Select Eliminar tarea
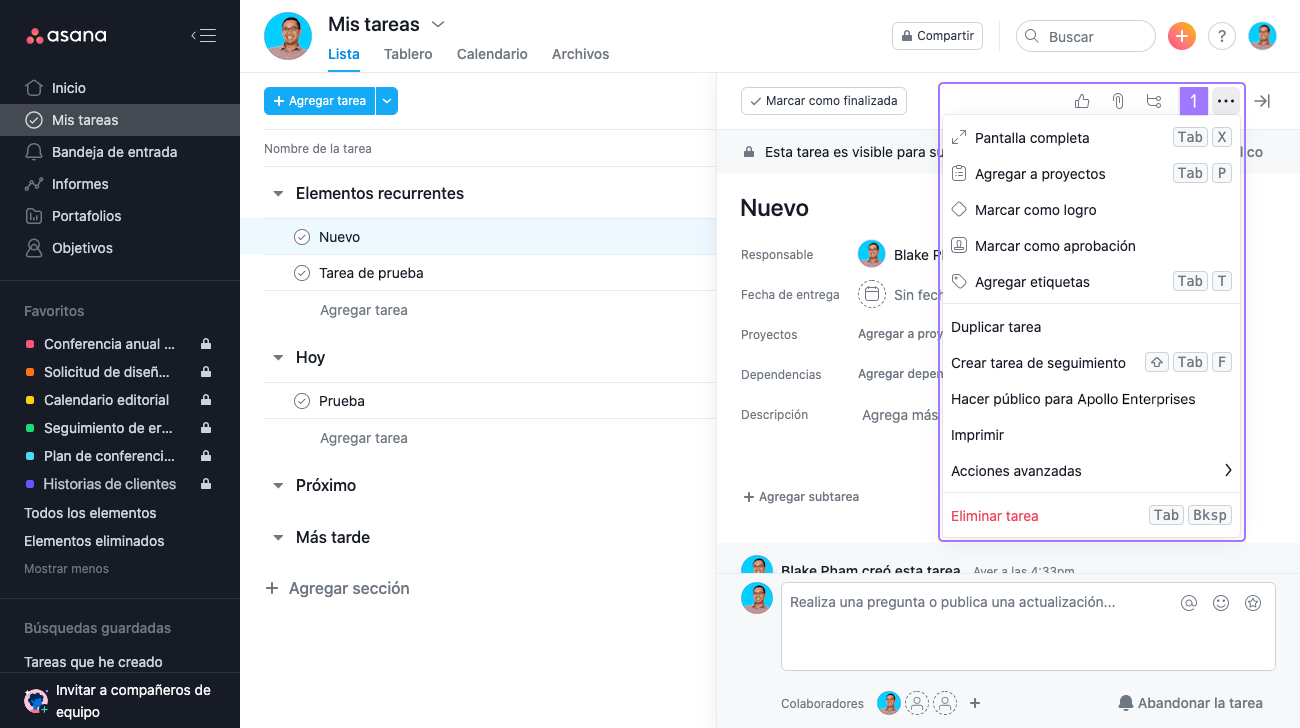The height and width of the screenshot is (728, 1300). 1091,516
